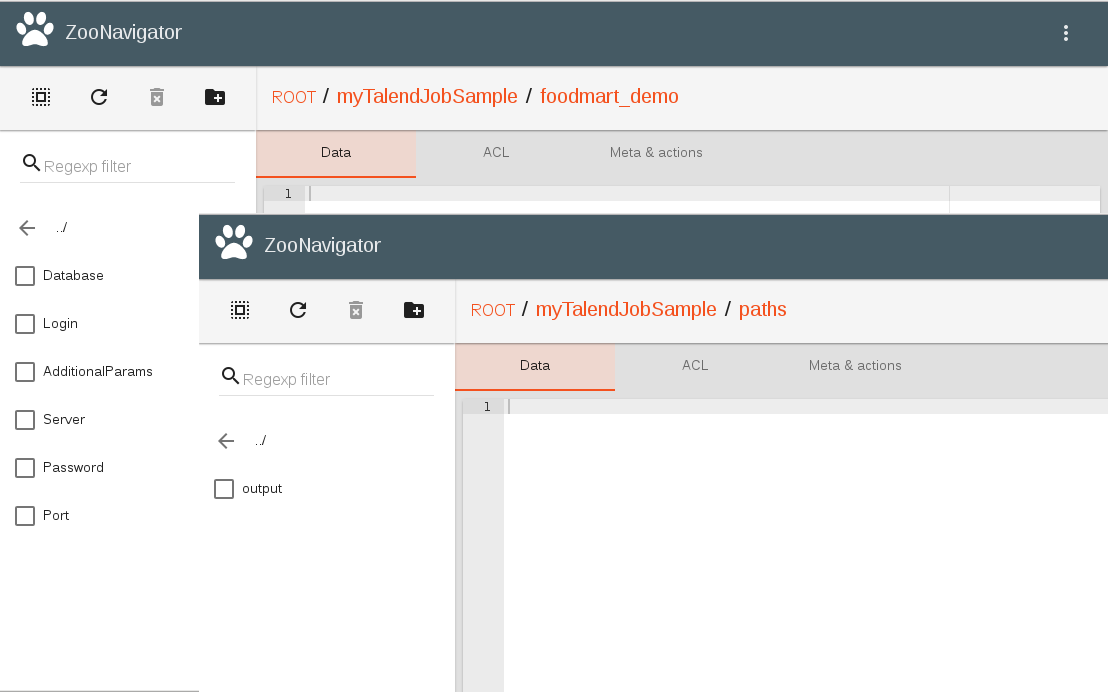Viewport: 1108px width, 692px height.
Task: Navigate up using the back arrow
Action: click(x=27, y=227)
